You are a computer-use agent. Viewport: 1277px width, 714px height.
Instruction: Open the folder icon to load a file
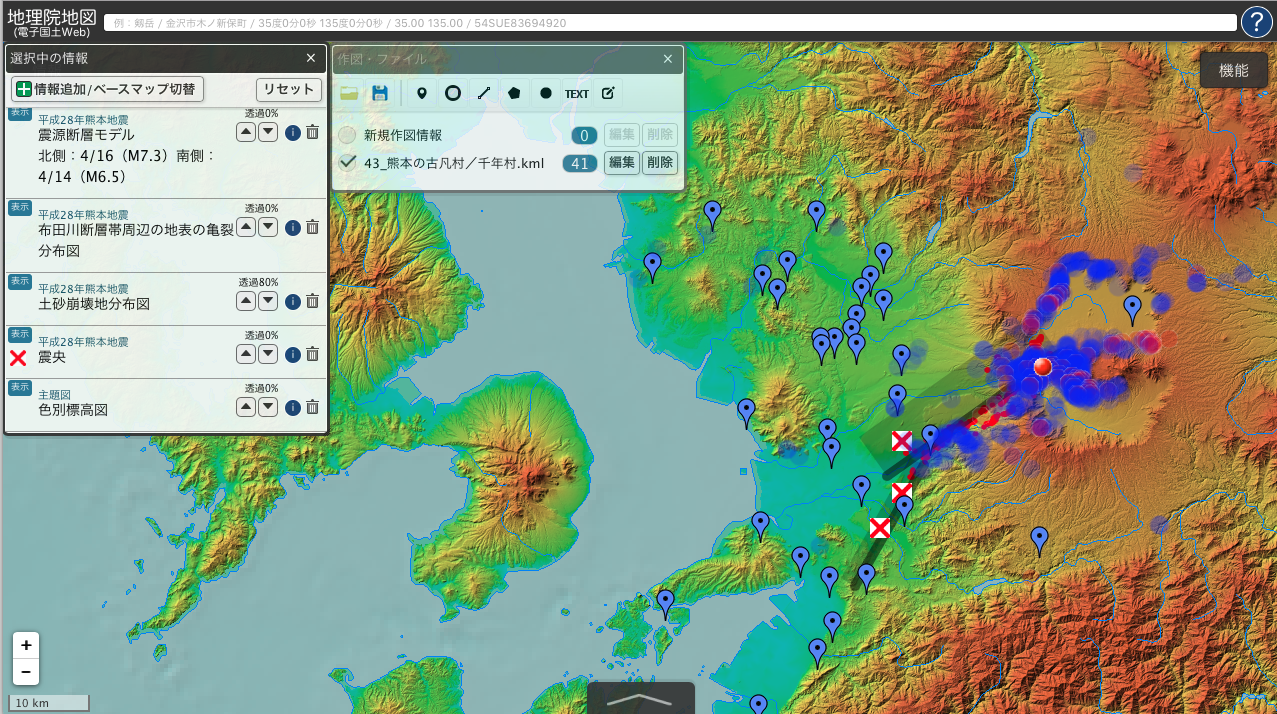348,93
